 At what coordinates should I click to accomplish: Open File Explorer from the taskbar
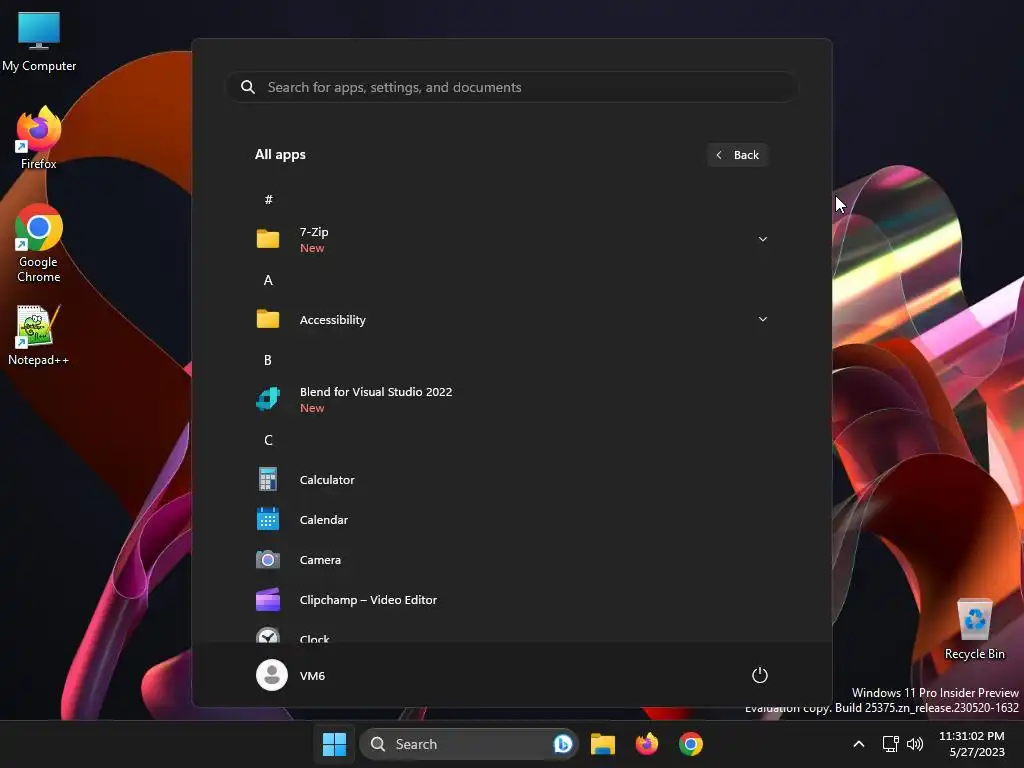tap(603, 744)
